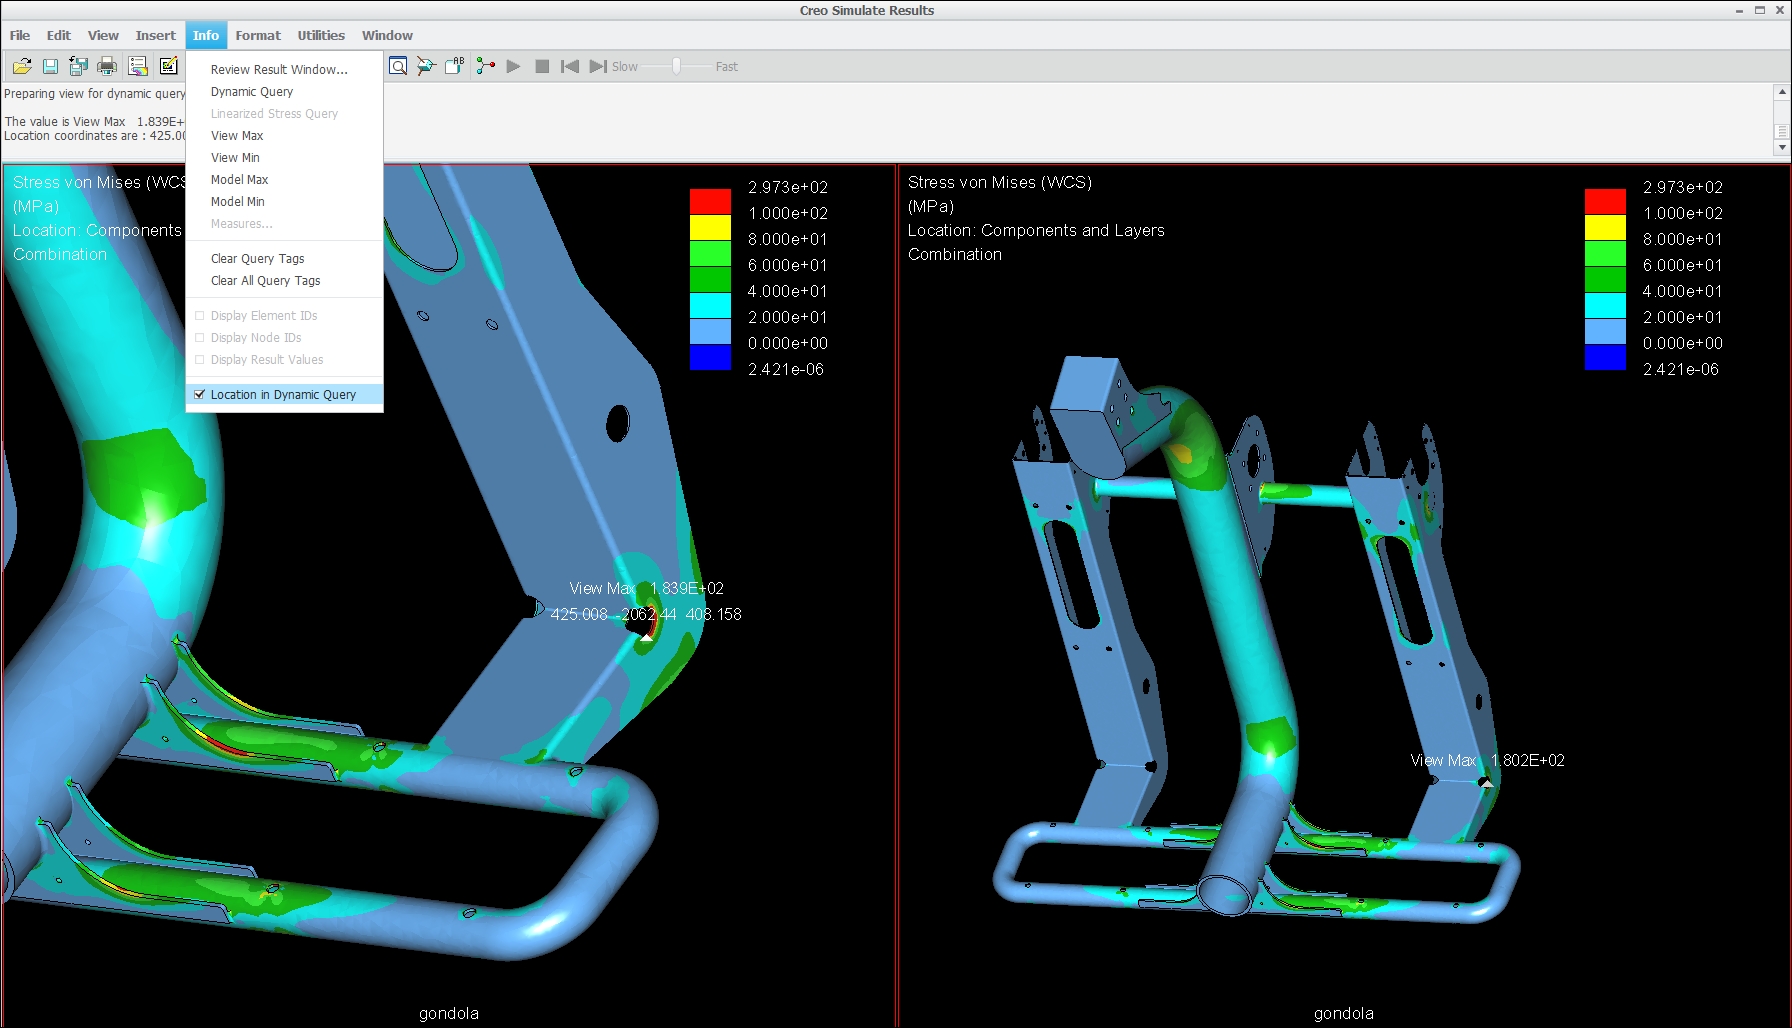Close the open Info menu
The width and height of the screenshot is (1792, 1028).
206,35
